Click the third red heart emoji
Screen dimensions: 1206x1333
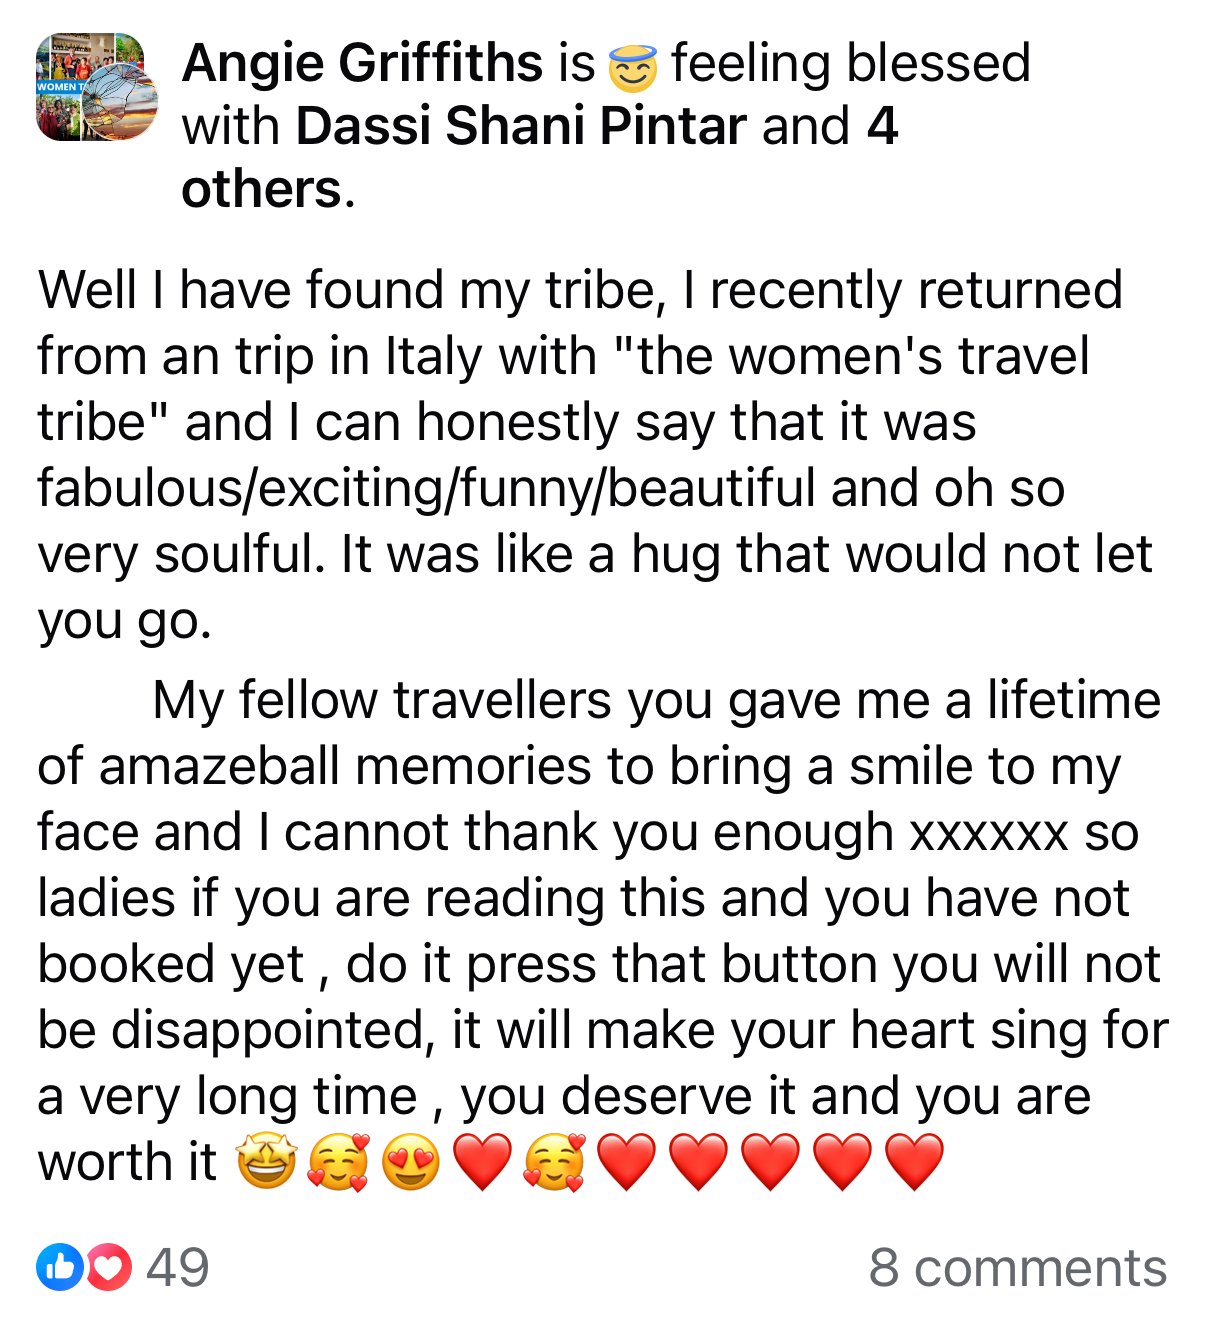pos(697,1160)
